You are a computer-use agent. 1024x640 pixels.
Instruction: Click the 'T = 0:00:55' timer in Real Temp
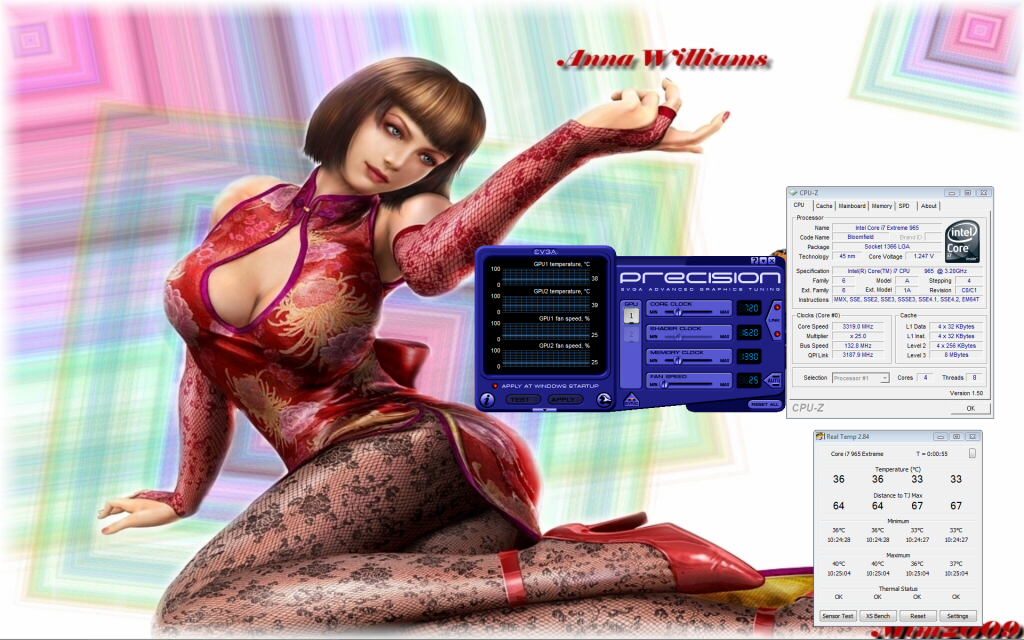coord(932,454)
